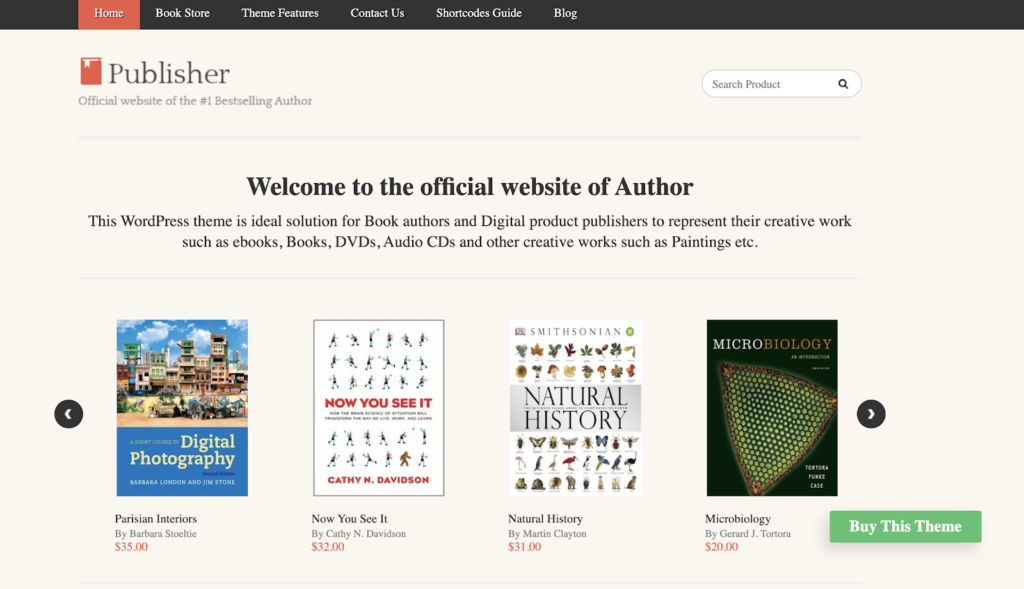
Task: Click author text By Martin Clayton
Action: tap(547, 533)
